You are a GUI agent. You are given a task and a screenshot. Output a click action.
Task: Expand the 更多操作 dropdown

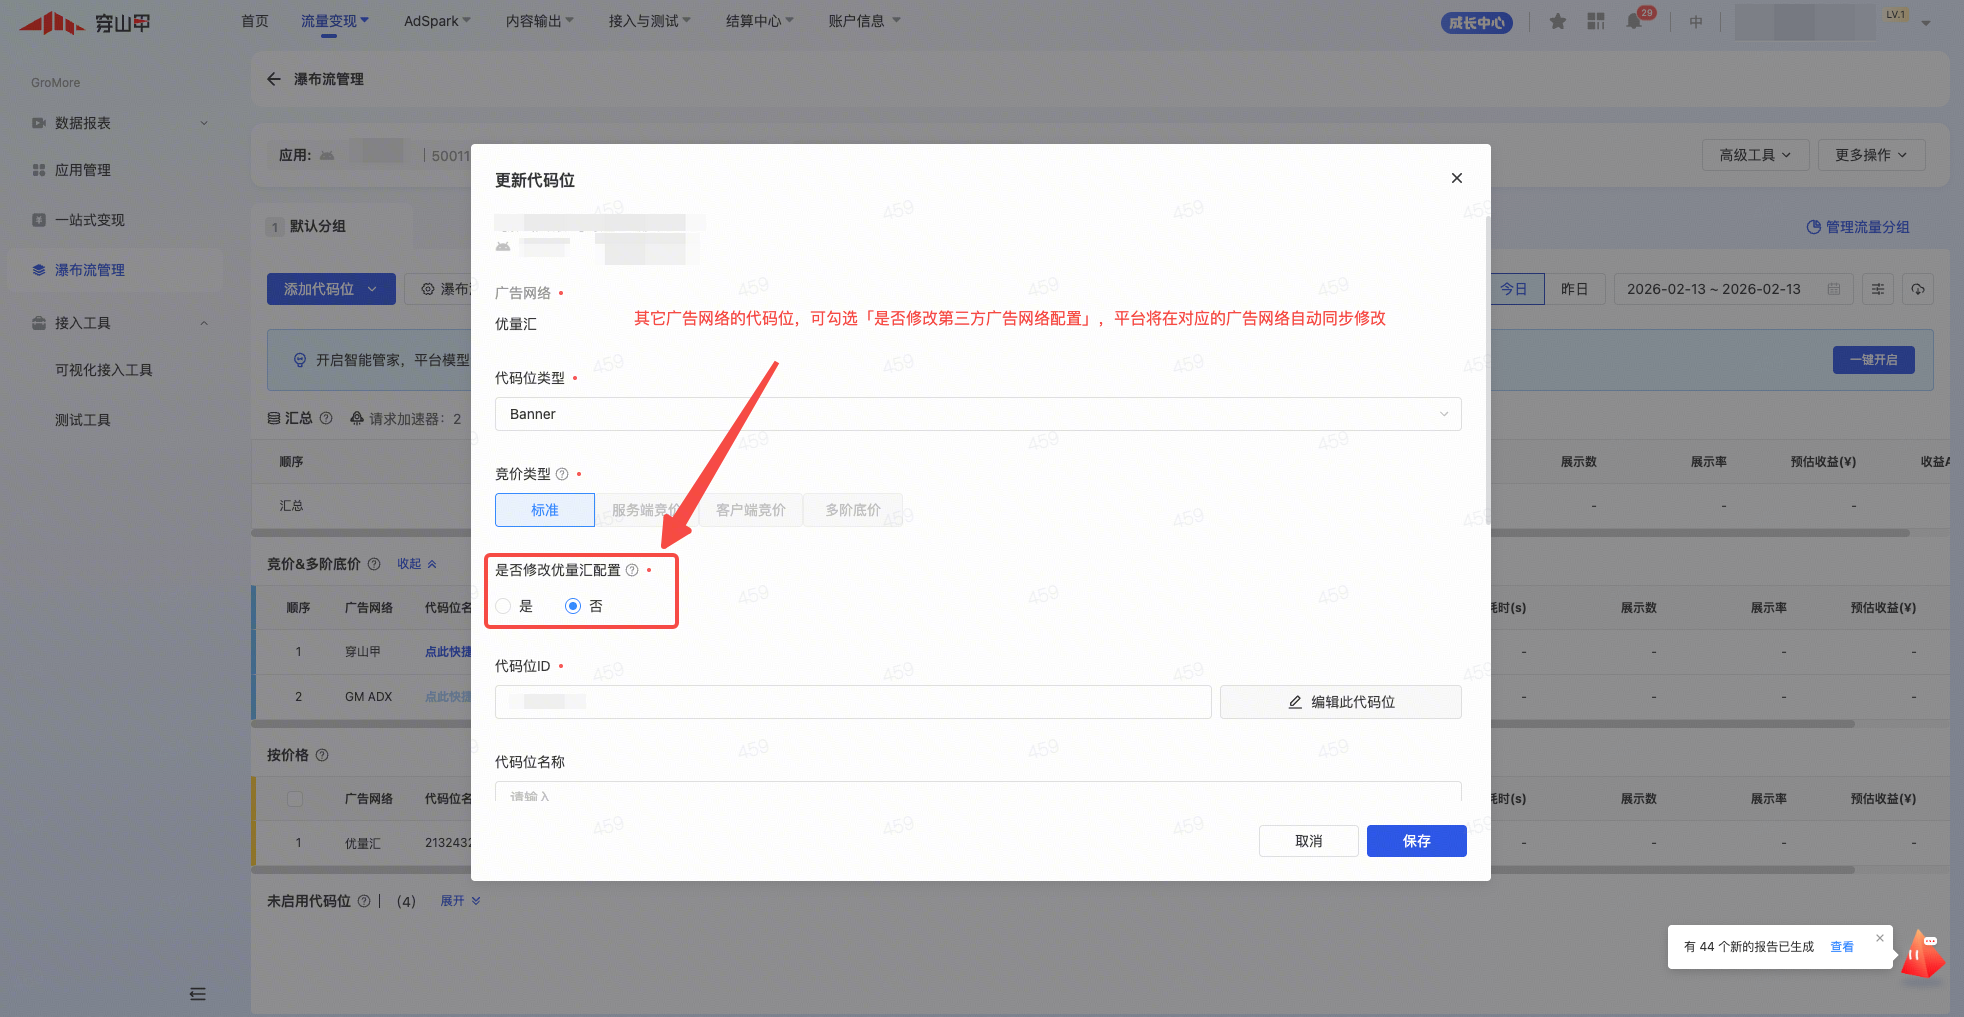1870,155
